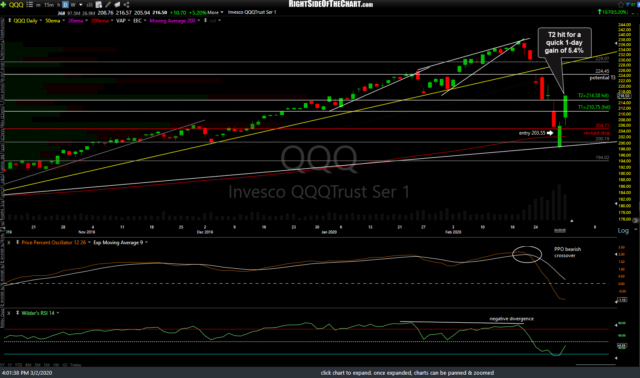Close the Price Percent Oscillator pane
Screen dimensions: 640x378
pyautogui.click(x=9, y=242)
